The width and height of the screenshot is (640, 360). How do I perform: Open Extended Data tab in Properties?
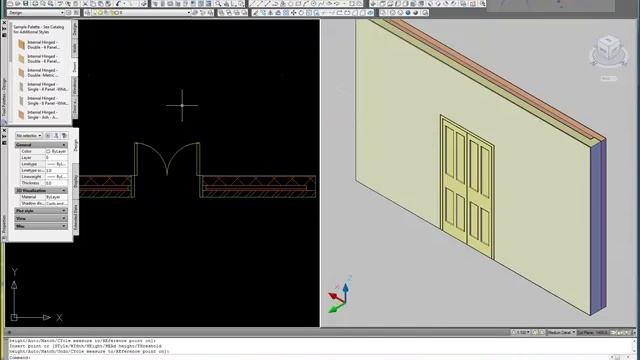[x=76, y=218]
